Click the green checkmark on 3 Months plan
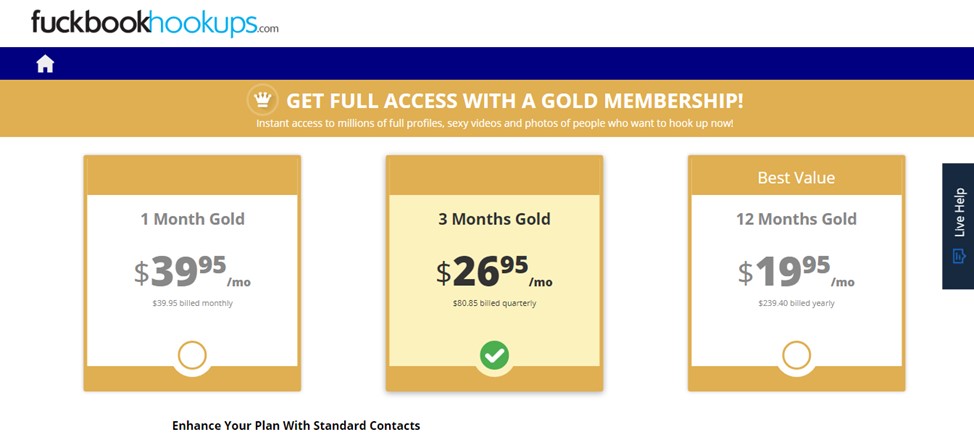974x448 pixels. [494, 355]
